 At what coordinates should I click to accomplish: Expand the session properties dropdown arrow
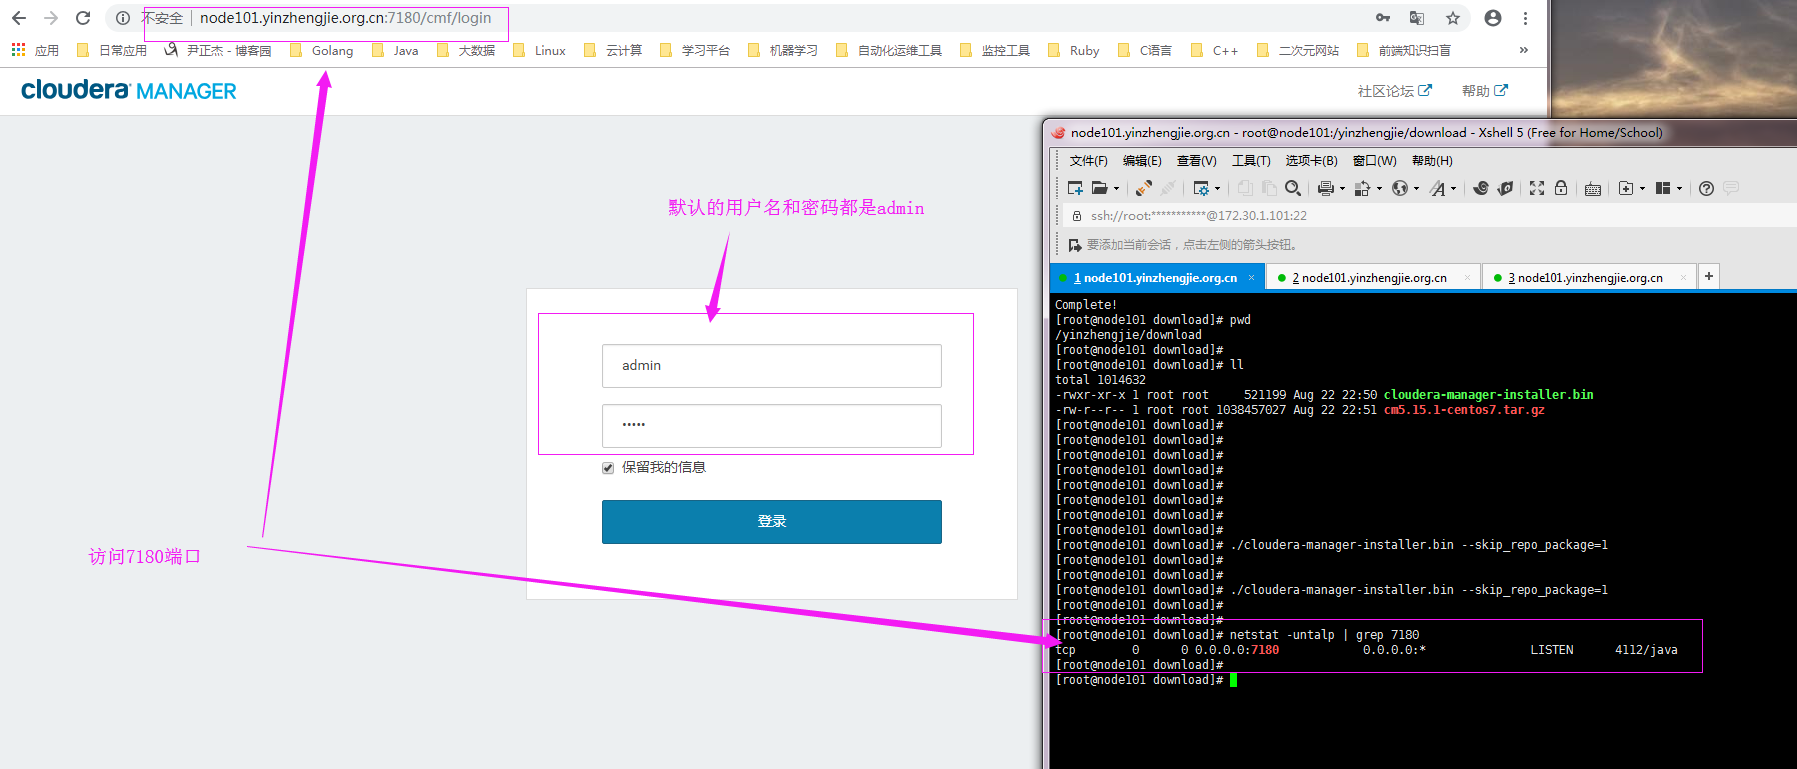click(1218, 189)
